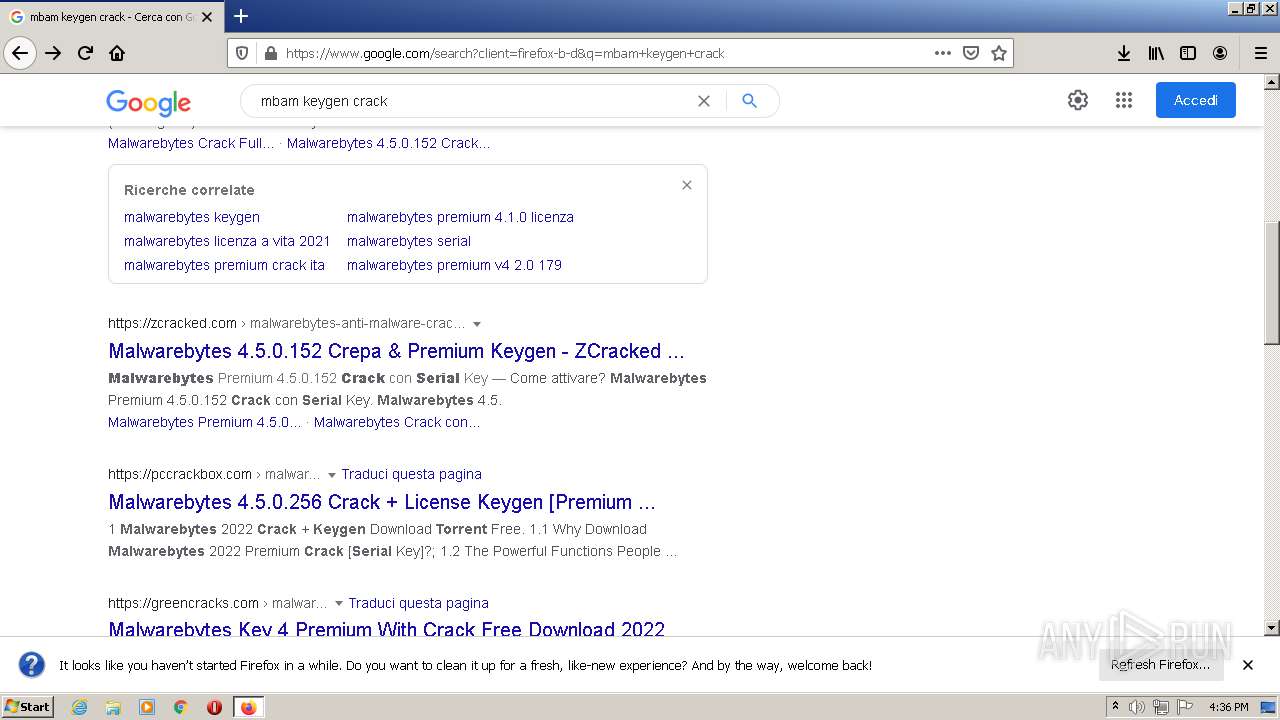Viewport: 1280px width, 720px height.
Task: Open Windows Explorer folder from taskbar
Action: point(113,707)
